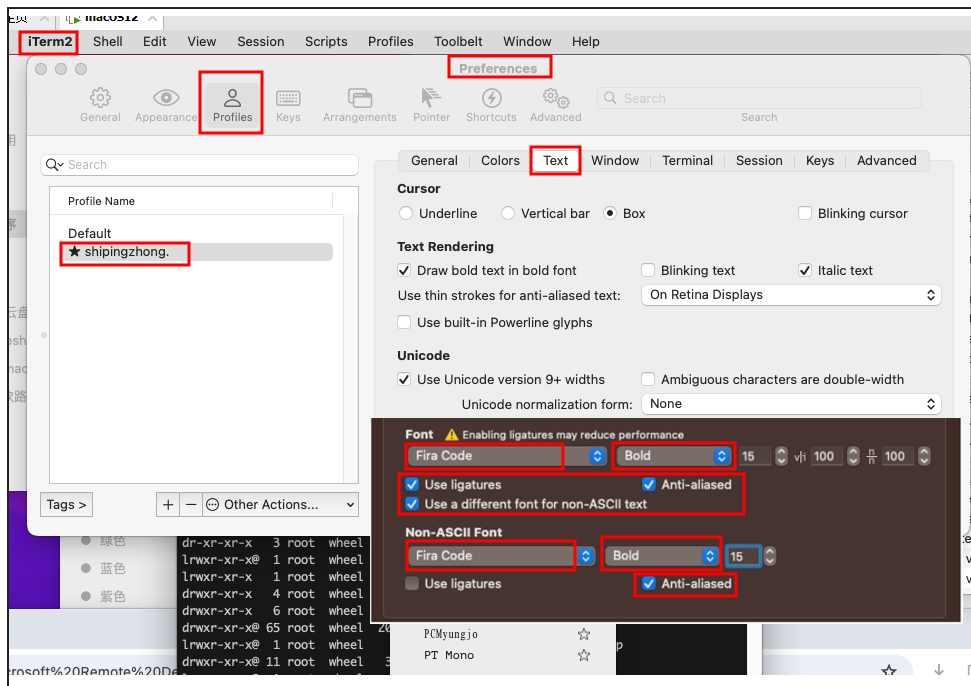Click the Non-ASCII font size stepper

point(770,556)
